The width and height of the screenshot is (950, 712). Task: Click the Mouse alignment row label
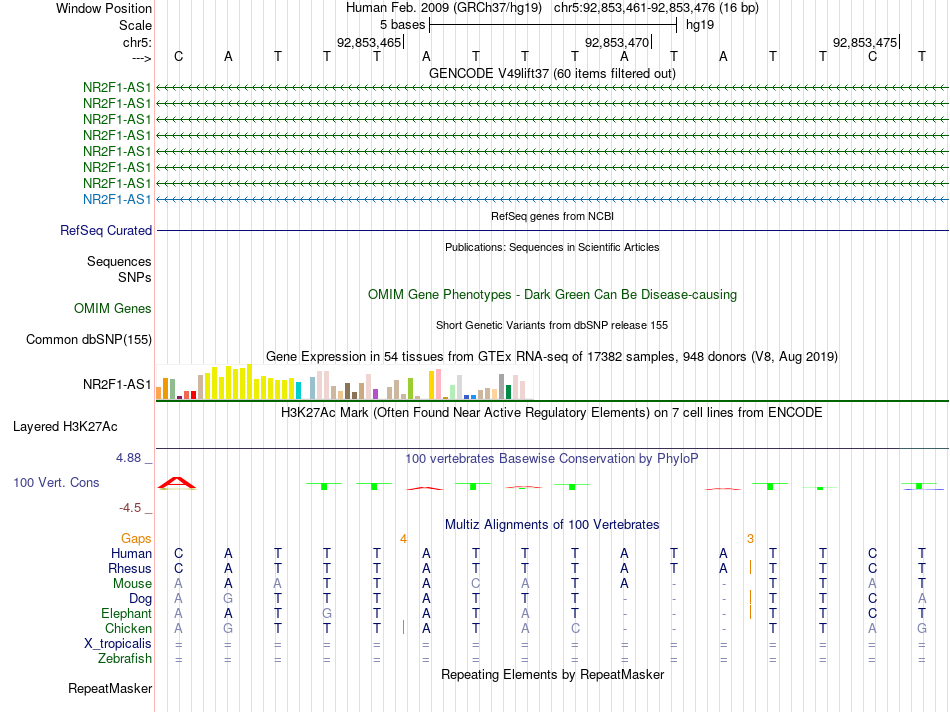click(133, 584)
